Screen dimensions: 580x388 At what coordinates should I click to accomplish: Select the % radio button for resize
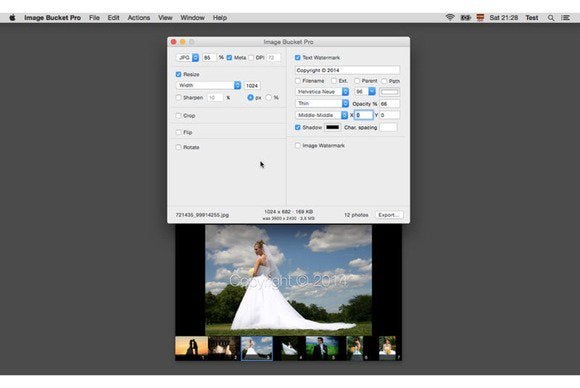pos(269,98)
